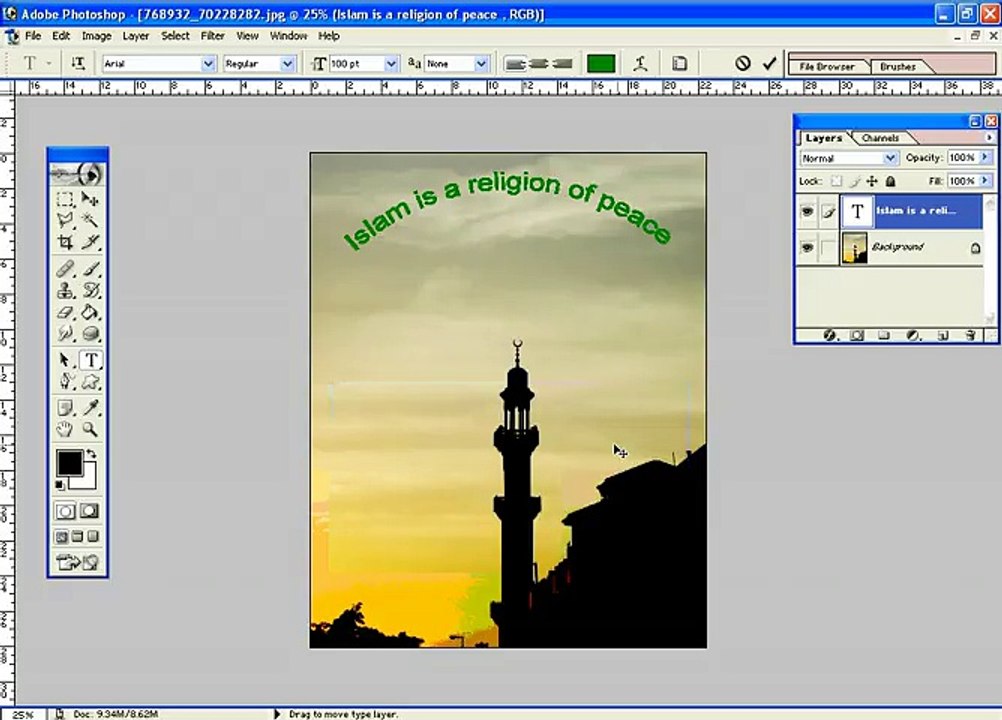
Task: Select the Eyedropper tool
Action: (x=90, y=408)
